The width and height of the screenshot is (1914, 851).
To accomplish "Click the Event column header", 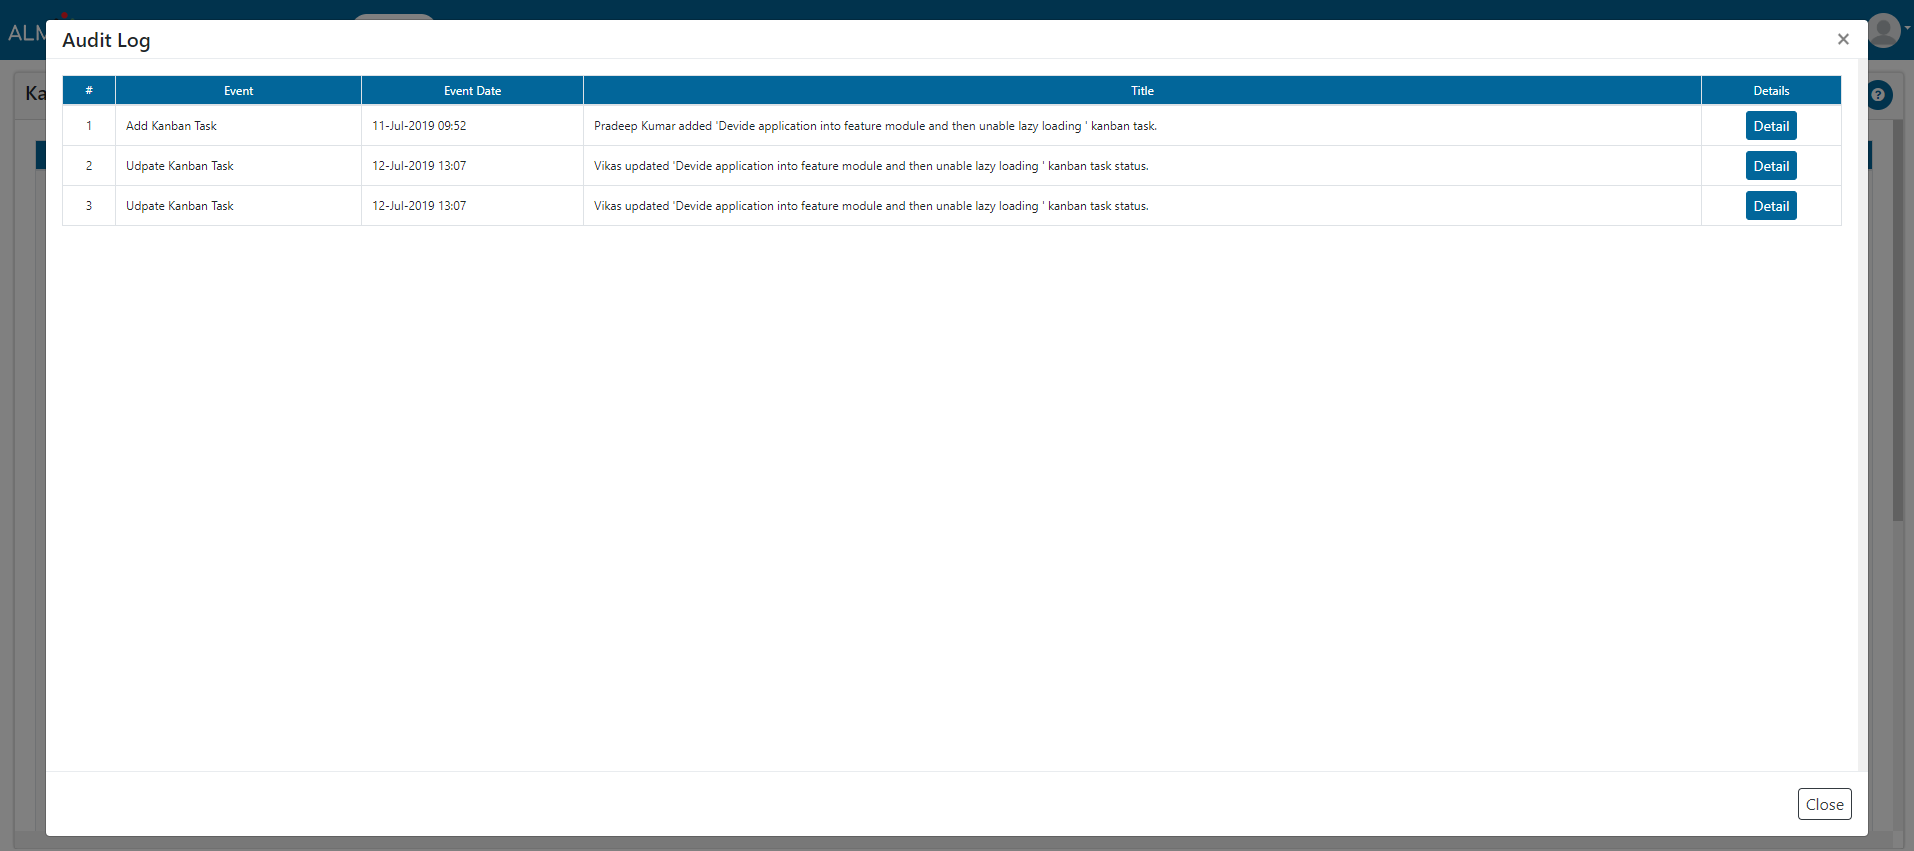I will point(238,91).
